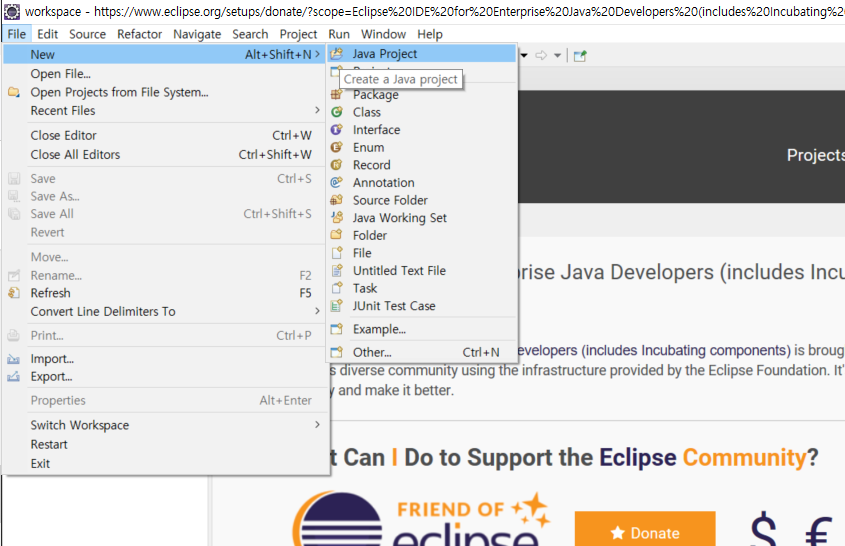Choose Restart from File menu

[165, 444]
